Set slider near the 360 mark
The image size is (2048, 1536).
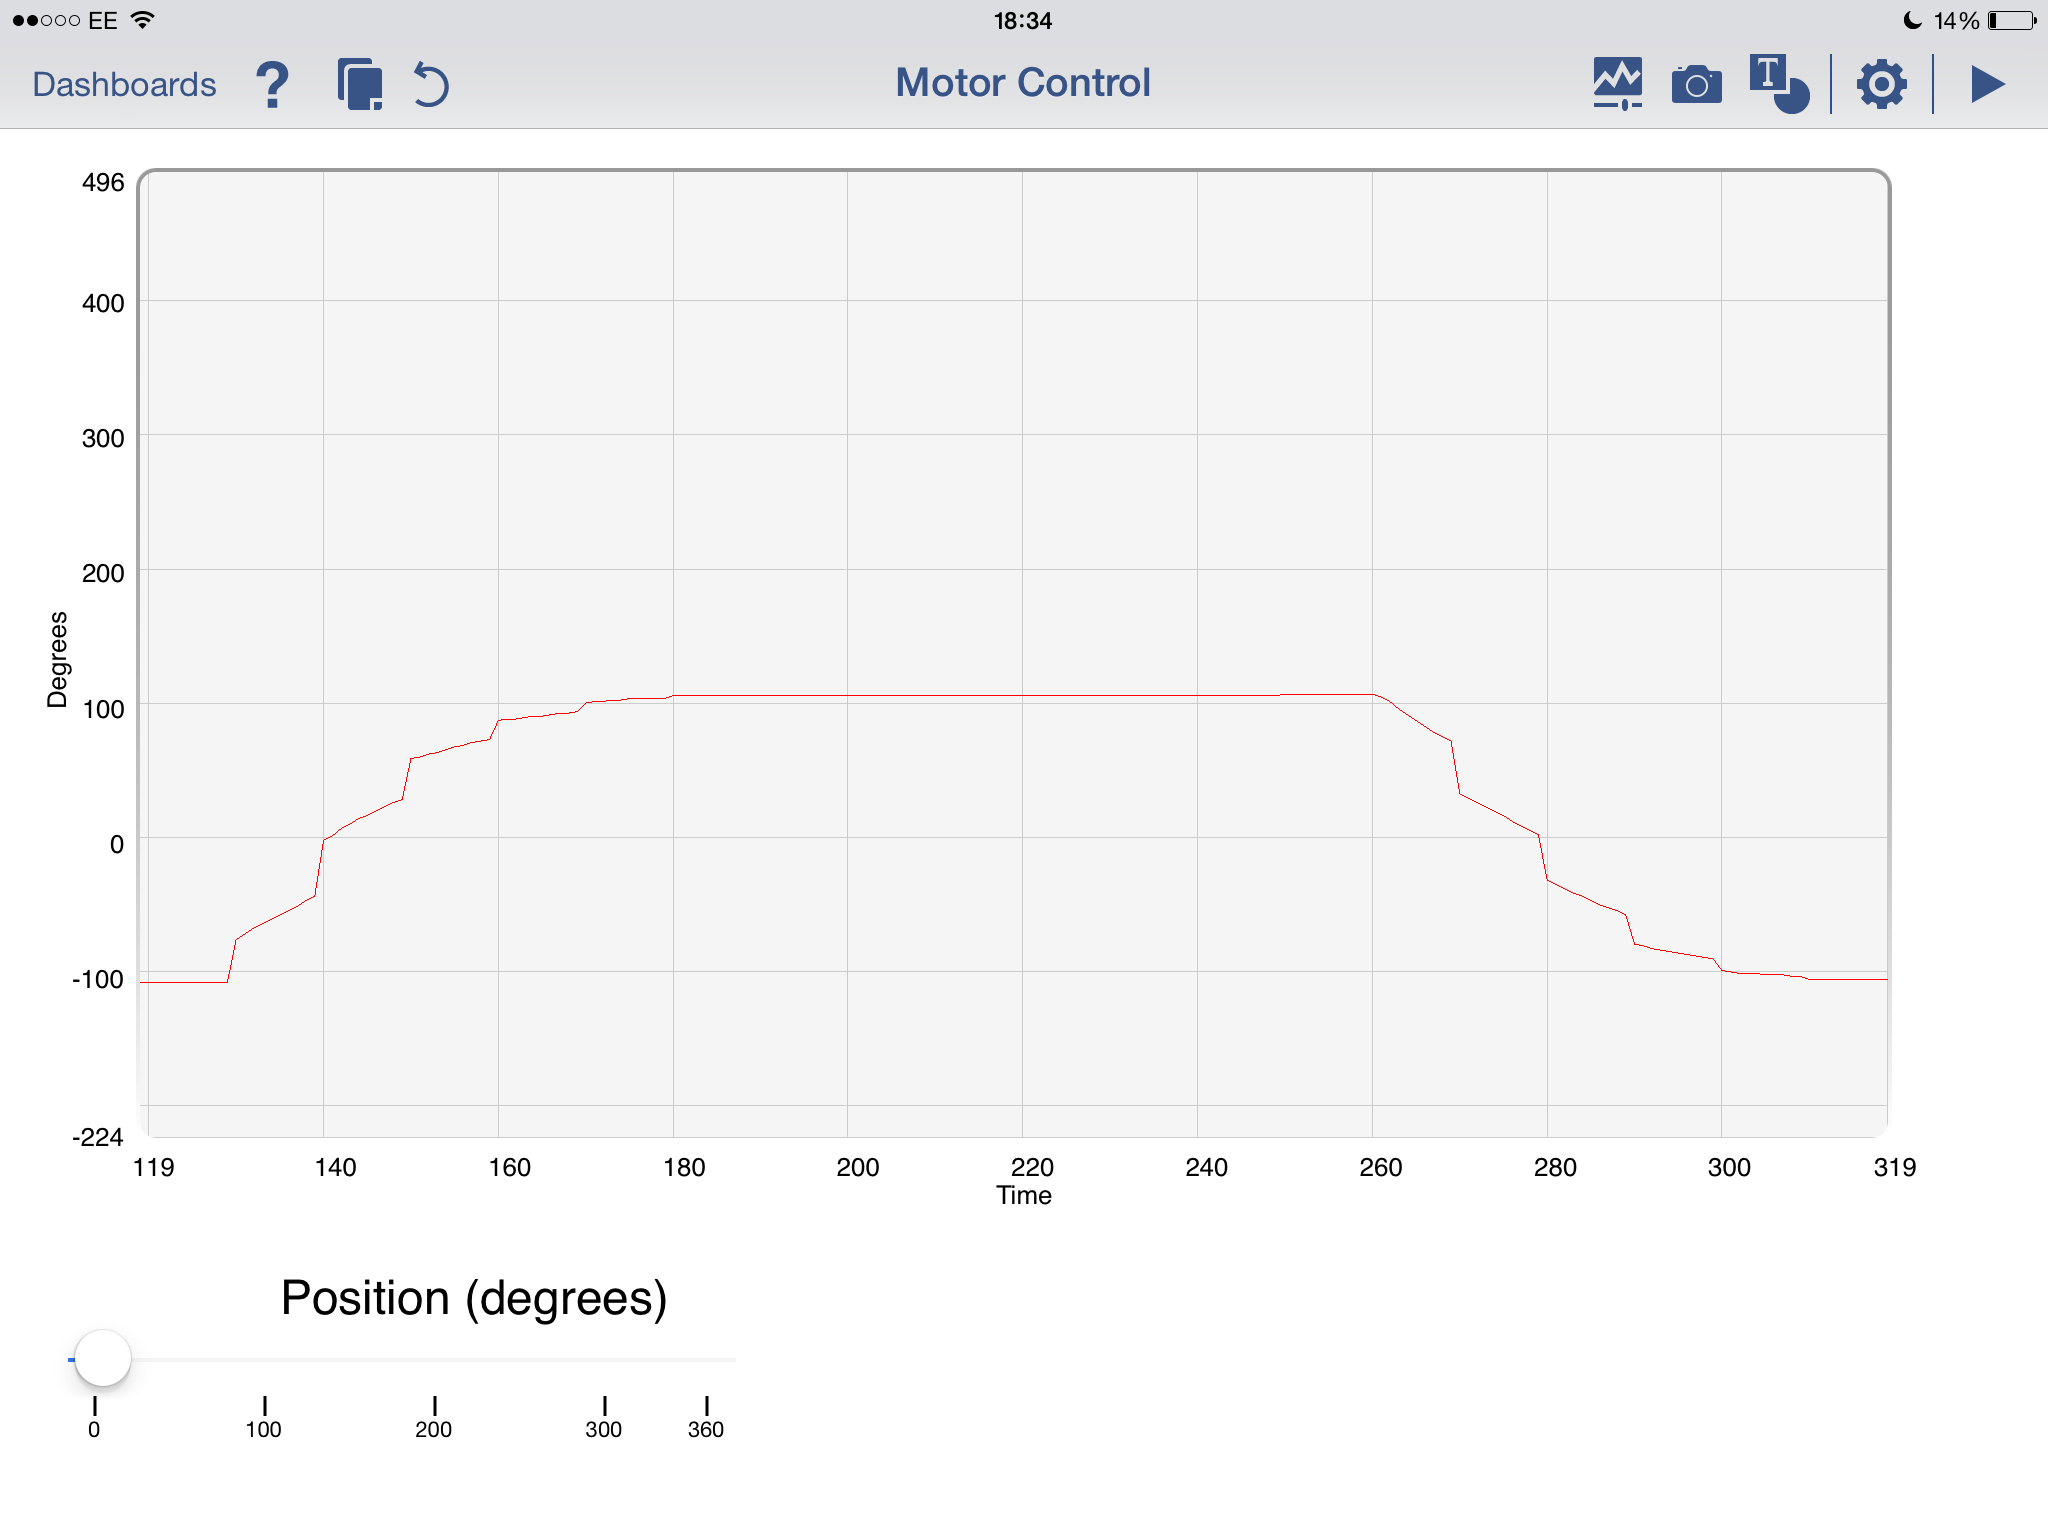click(706, 1360)
